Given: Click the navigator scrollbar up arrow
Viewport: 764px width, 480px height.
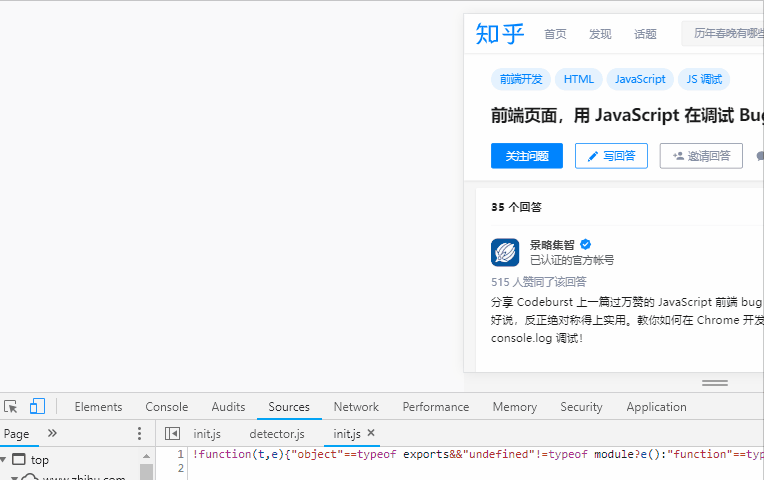Looking at the screenshot, I should point(146,456).
